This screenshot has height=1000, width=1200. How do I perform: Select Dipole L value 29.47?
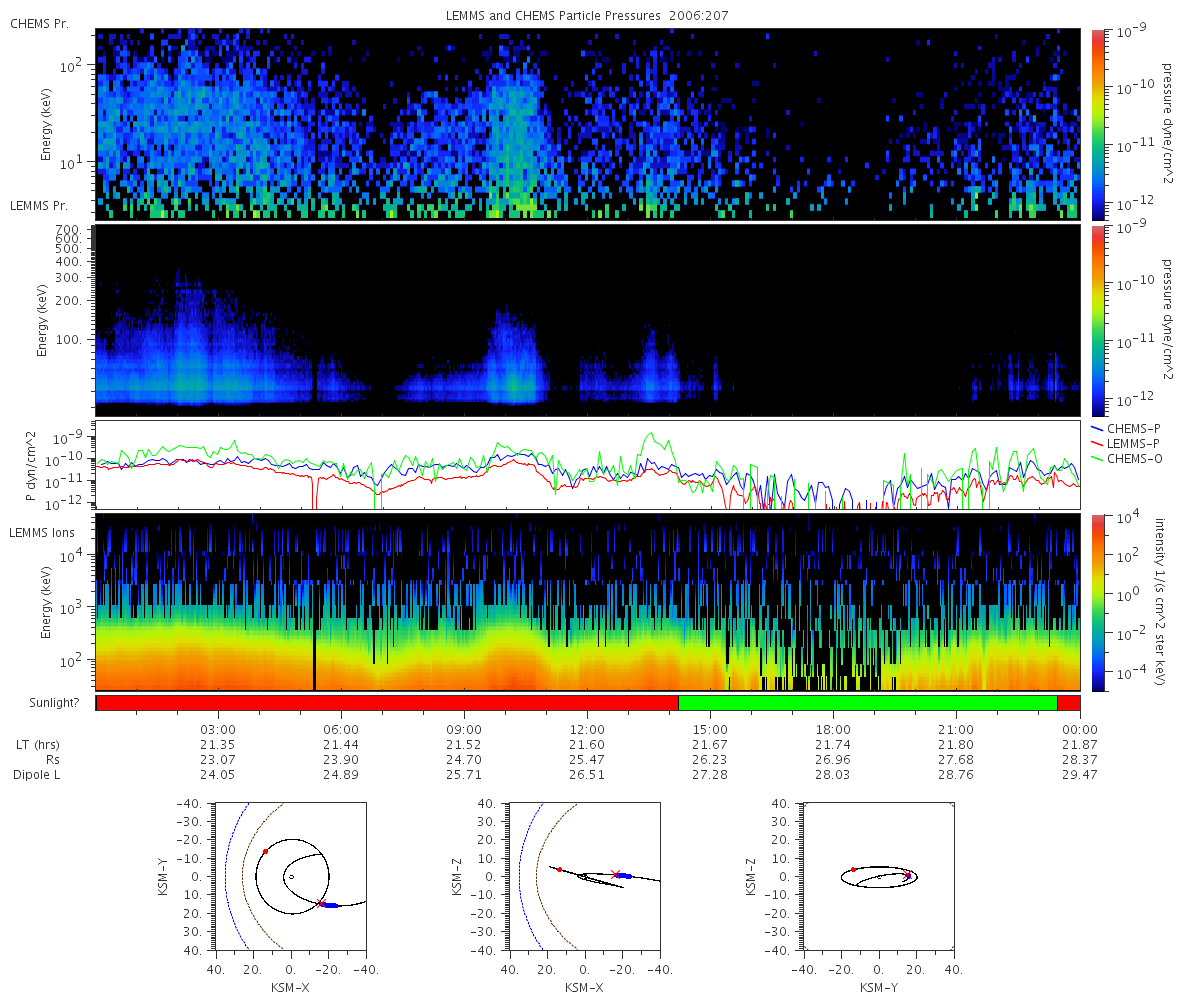[x=1080, y=775]
